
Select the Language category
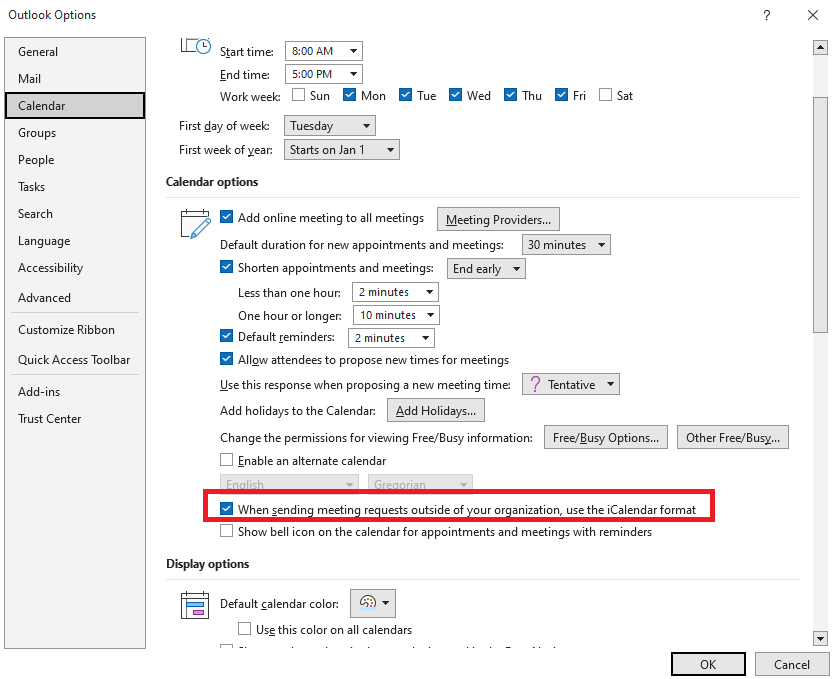[x=75, y=241]
